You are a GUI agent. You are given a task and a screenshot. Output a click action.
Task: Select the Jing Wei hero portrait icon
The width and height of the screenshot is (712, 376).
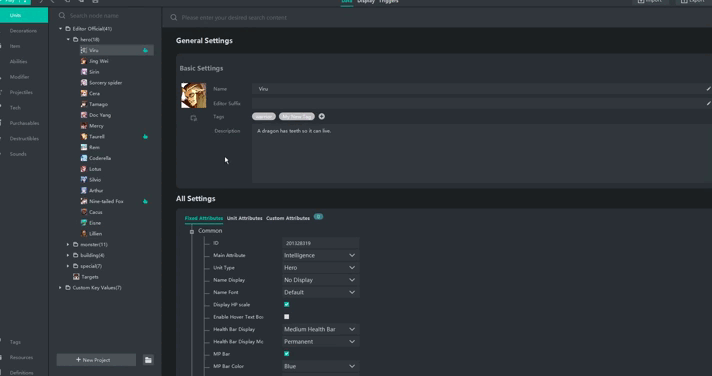pos(84,61)
